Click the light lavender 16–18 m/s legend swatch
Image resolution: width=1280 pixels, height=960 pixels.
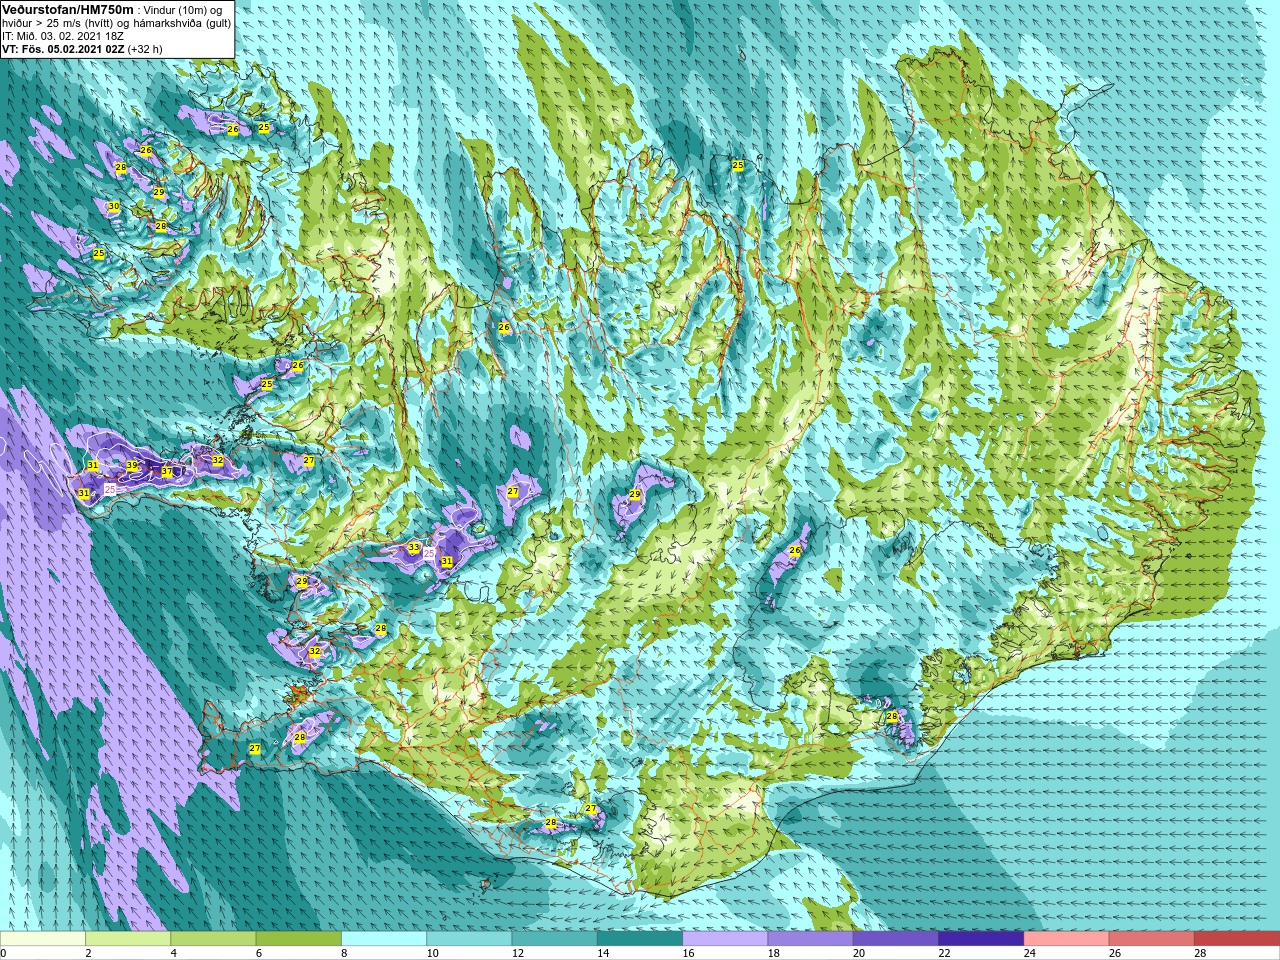725,939
